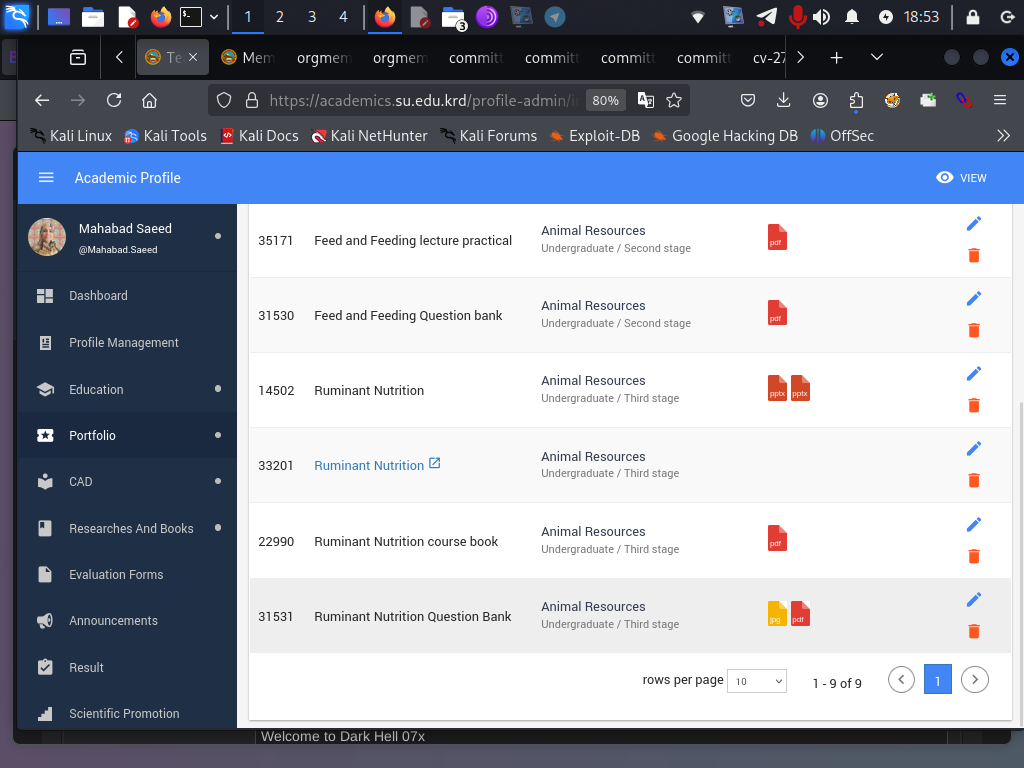
Task: Toggle the VIEW eye button
Action: [960, 178]
